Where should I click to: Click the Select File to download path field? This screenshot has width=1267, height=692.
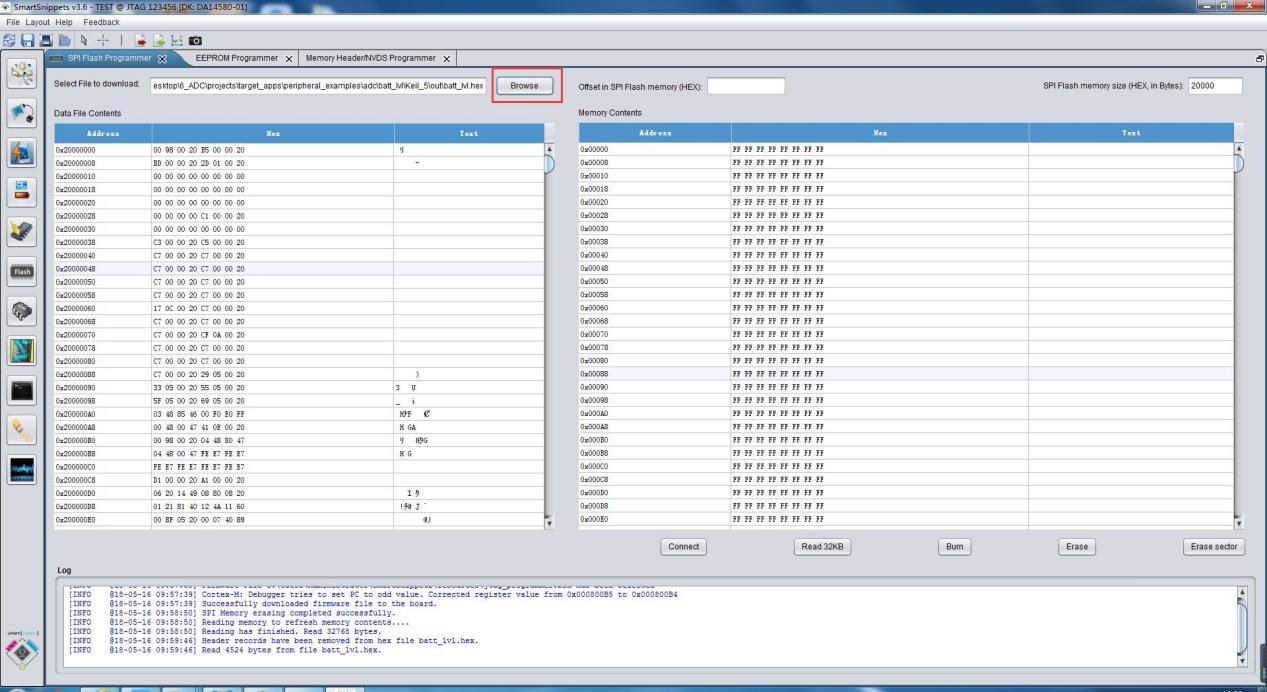(319, 86)
